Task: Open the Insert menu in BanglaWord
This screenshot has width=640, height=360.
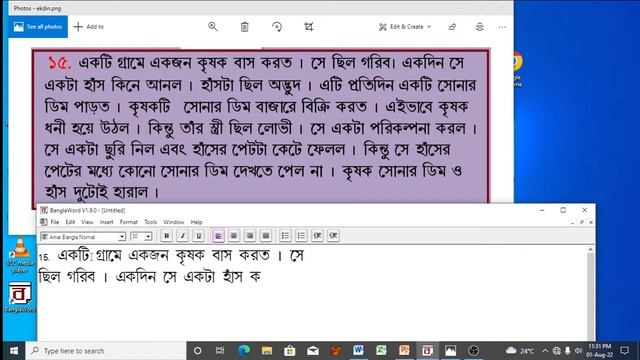Action: (x=107, y=222)
